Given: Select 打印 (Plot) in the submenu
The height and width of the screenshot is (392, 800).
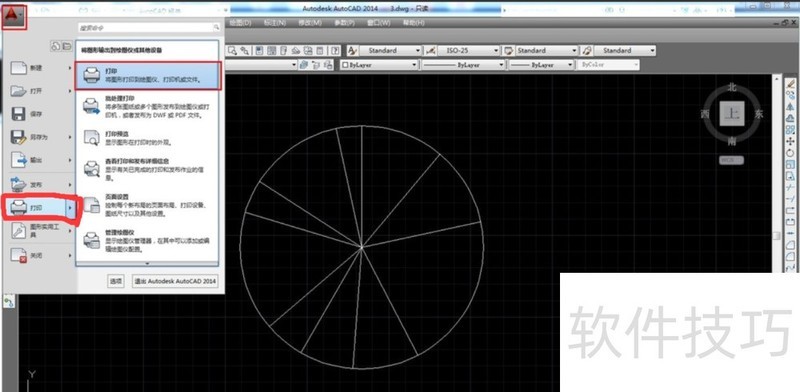Looking at the screenshot, I should pos(148,76).
